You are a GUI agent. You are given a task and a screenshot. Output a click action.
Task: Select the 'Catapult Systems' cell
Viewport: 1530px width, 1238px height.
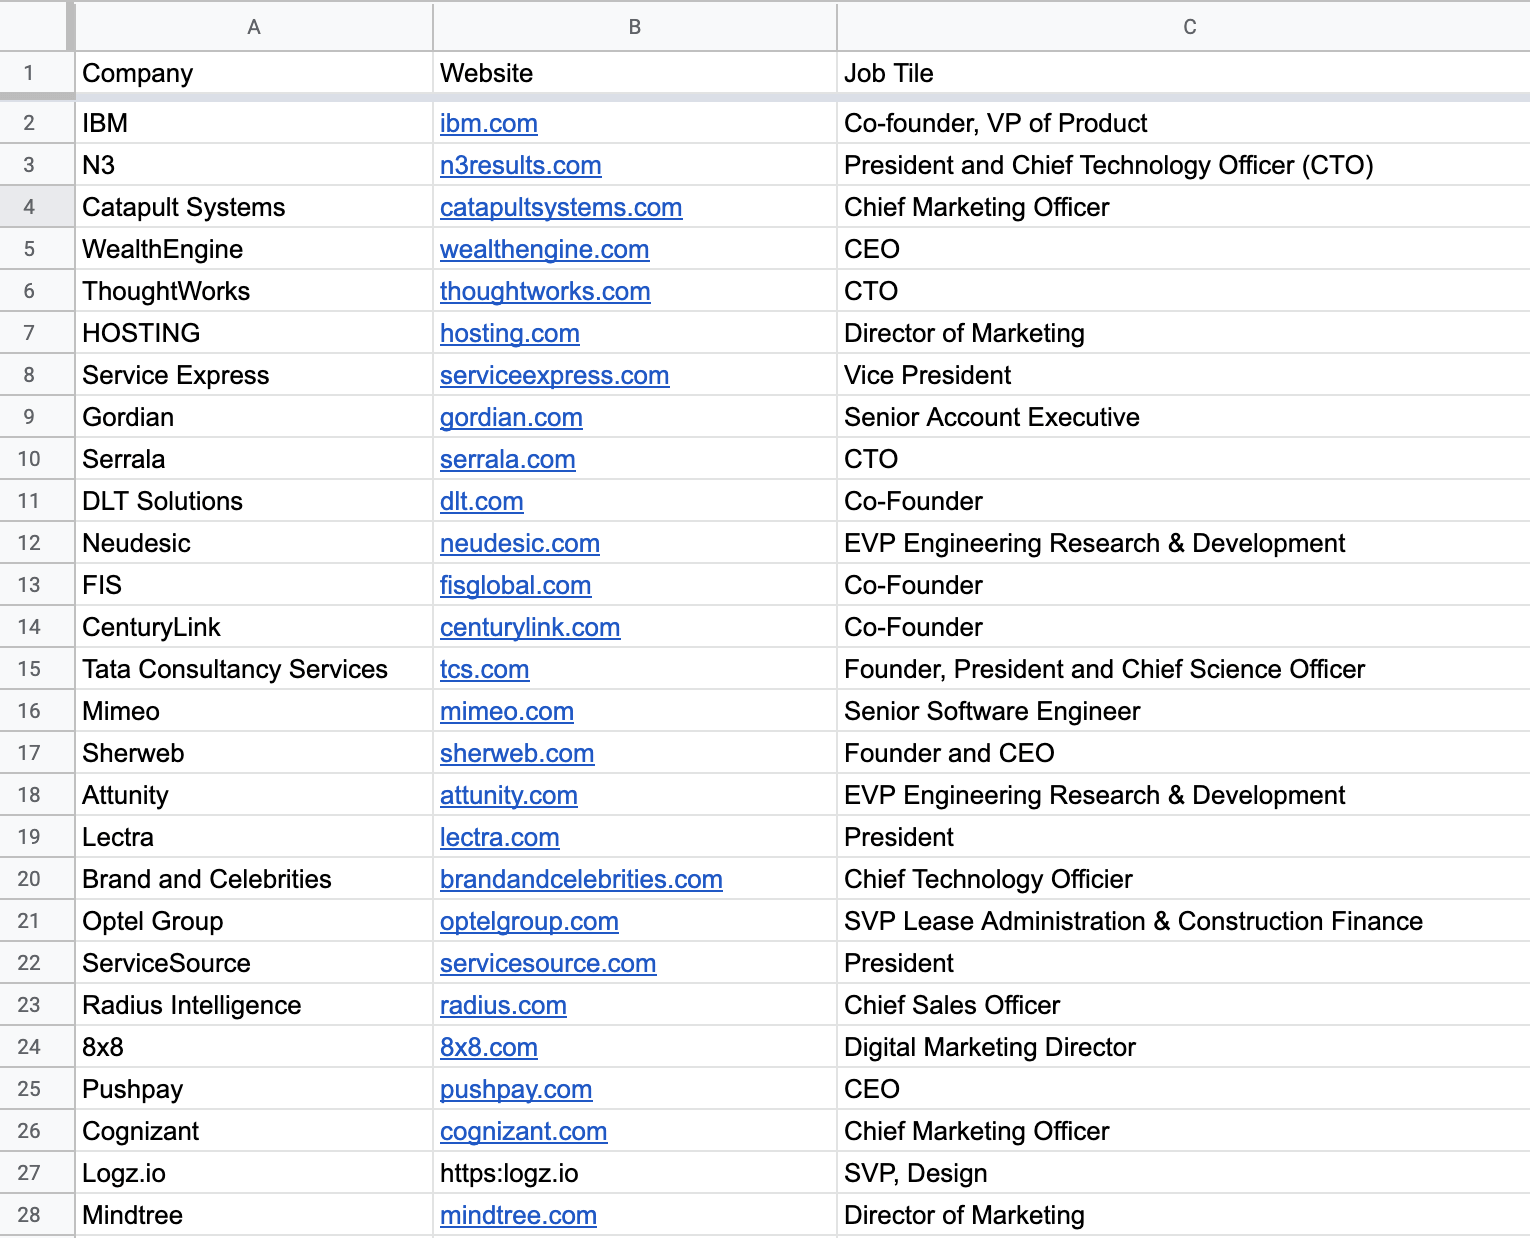[254, 207]
